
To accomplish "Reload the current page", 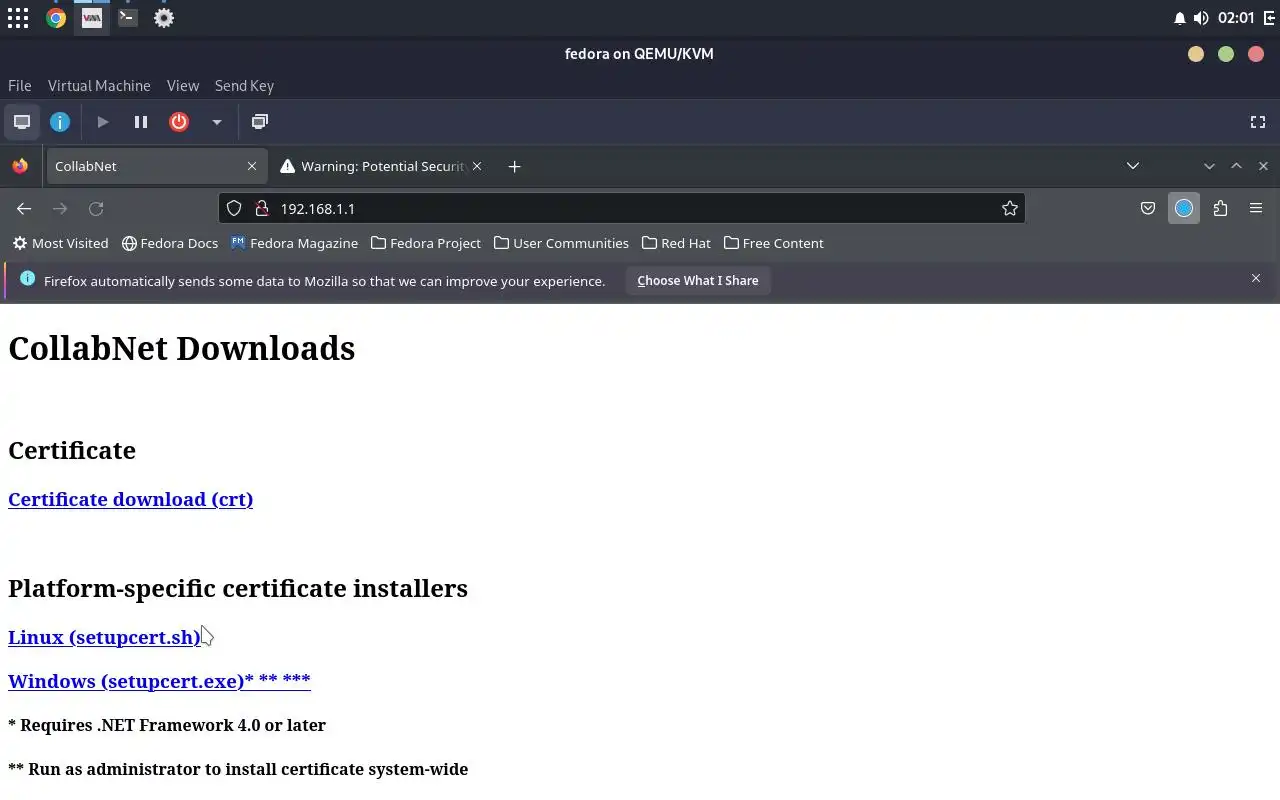I will (96, 208).
